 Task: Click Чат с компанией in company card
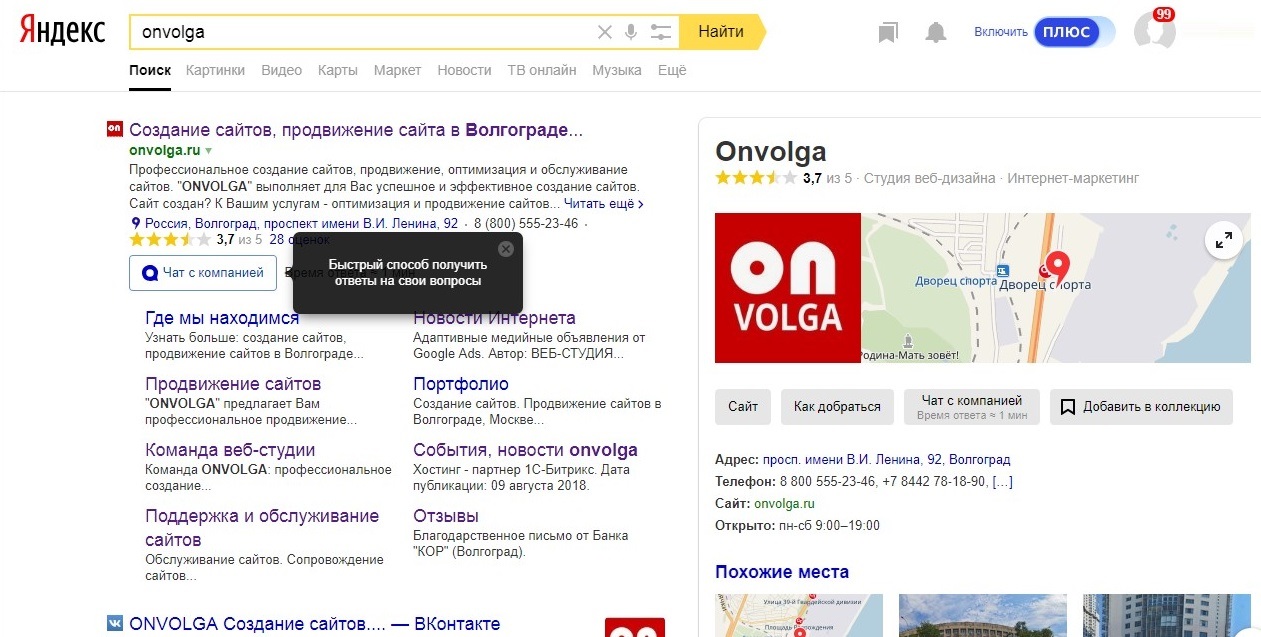coord(972,407)
